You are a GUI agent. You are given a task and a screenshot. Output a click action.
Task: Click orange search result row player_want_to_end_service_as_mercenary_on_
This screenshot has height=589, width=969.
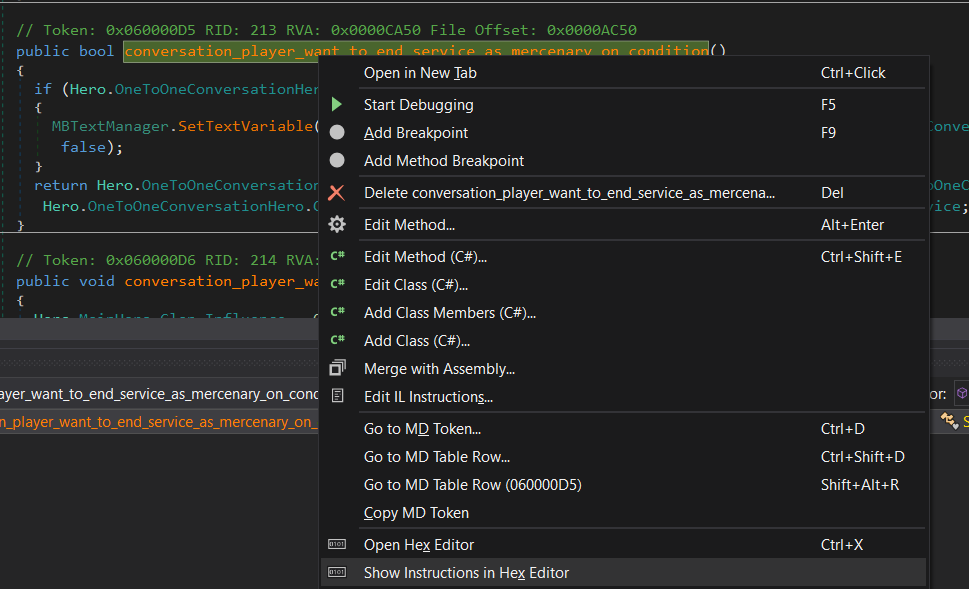(159, 422)
